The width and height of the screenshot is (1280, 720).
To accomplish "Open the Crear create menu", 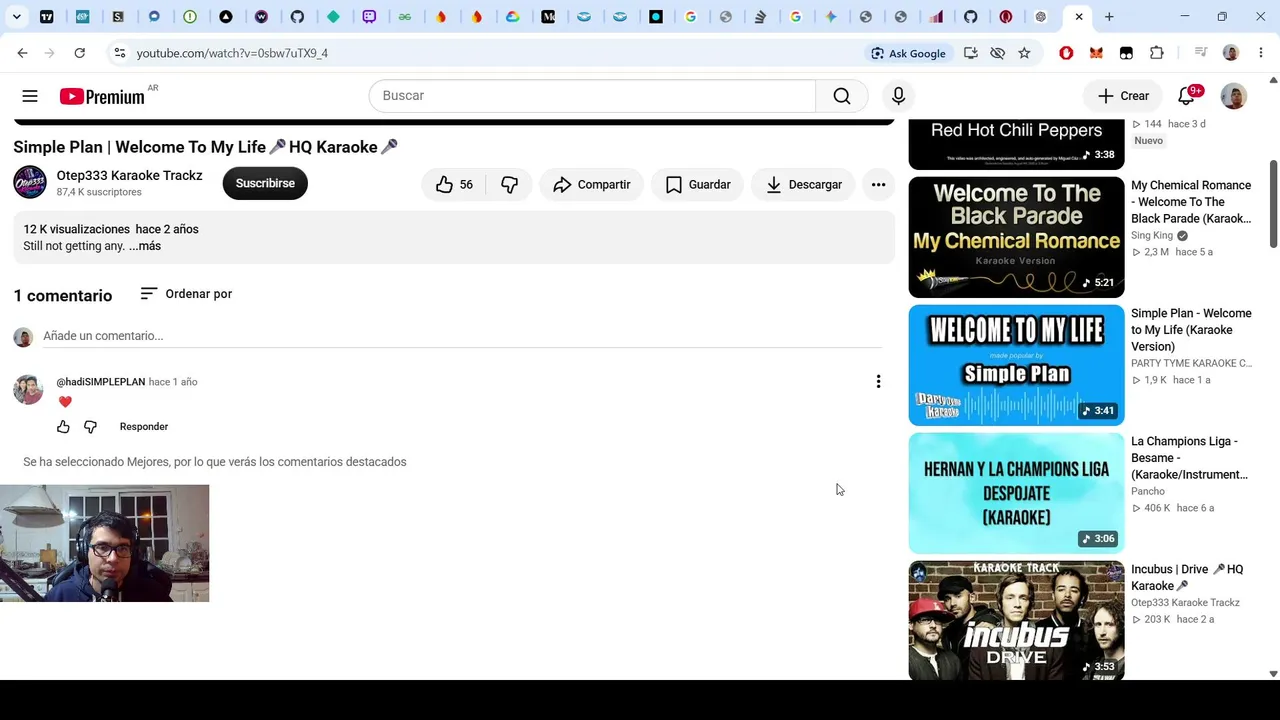I will [x=1123, y=96].
